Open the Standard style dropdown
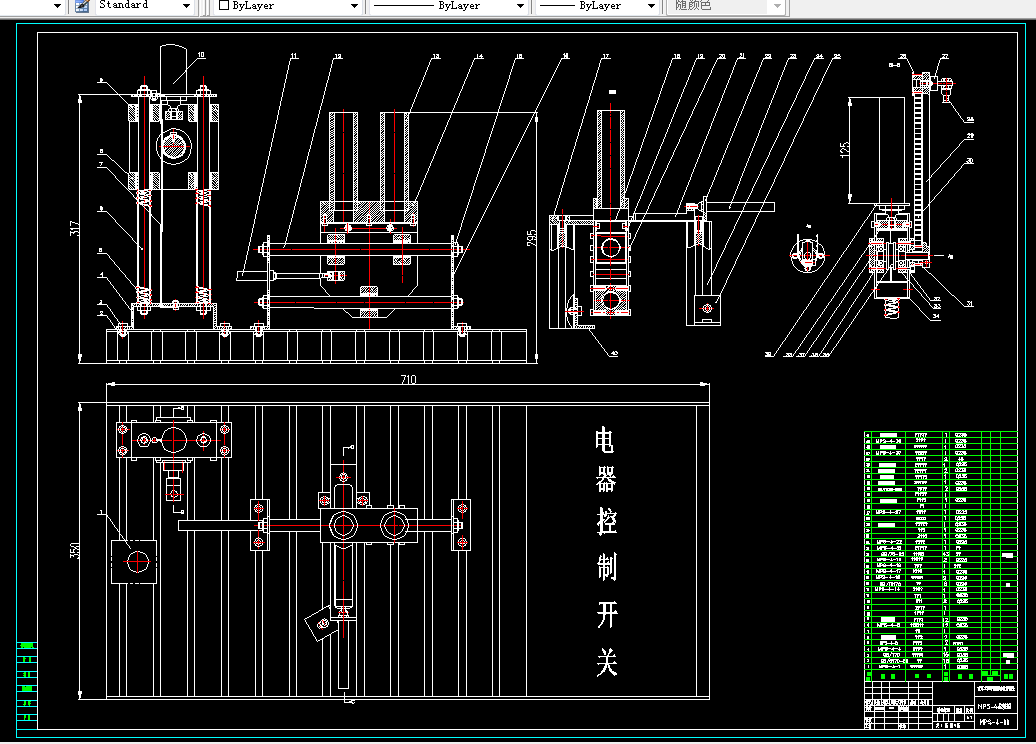Screen dimensions: 1036x744 tap(144, 6)
